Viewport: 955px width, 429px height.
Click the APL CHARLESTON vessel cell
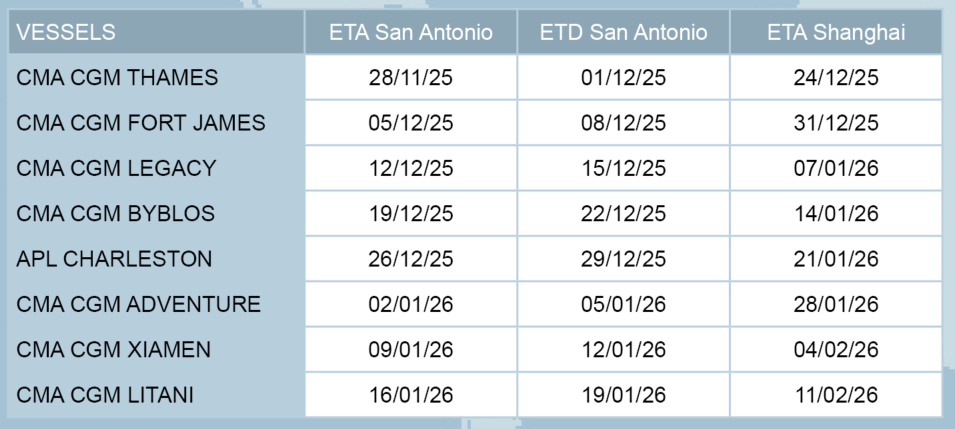pyautogui.click(x=114, y=259)
